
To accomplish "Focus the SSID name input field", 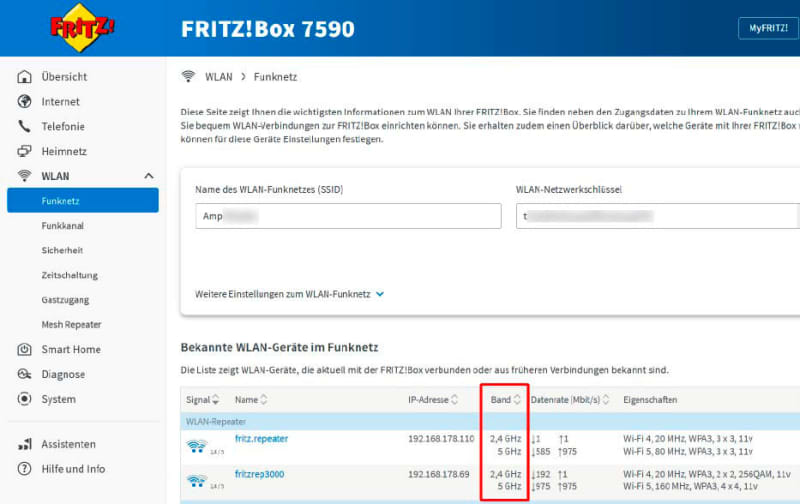I will [x=348, y=216].
